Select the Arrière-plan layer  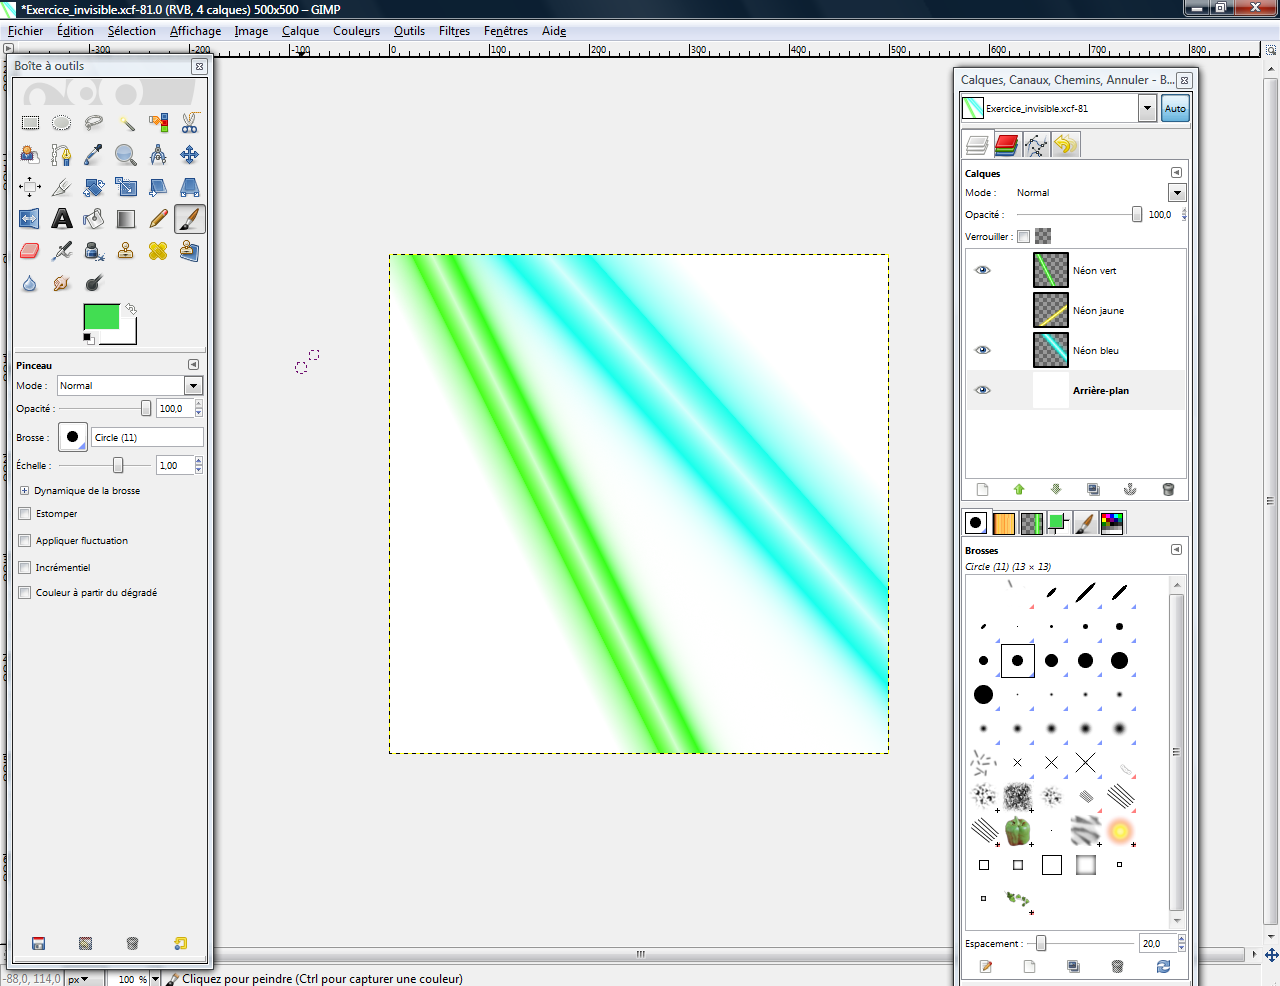click(x=1100, y=391)
